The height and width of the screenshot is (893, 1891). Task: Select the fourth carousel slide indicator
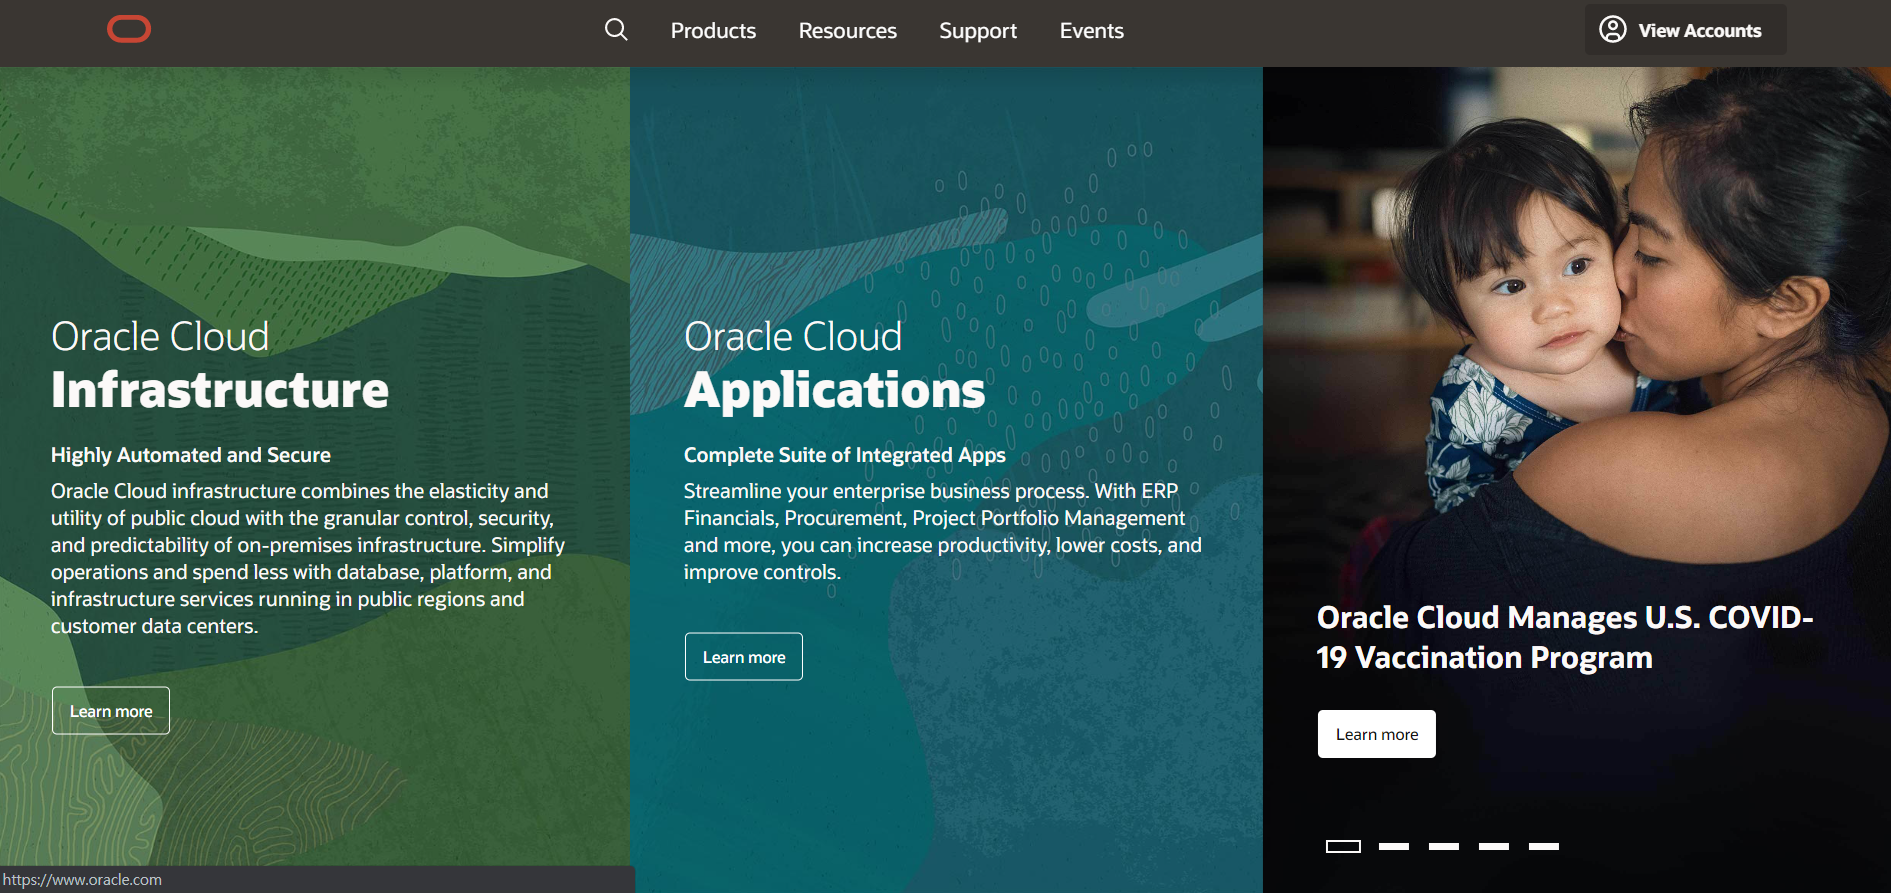click(x=1494, y=846)
